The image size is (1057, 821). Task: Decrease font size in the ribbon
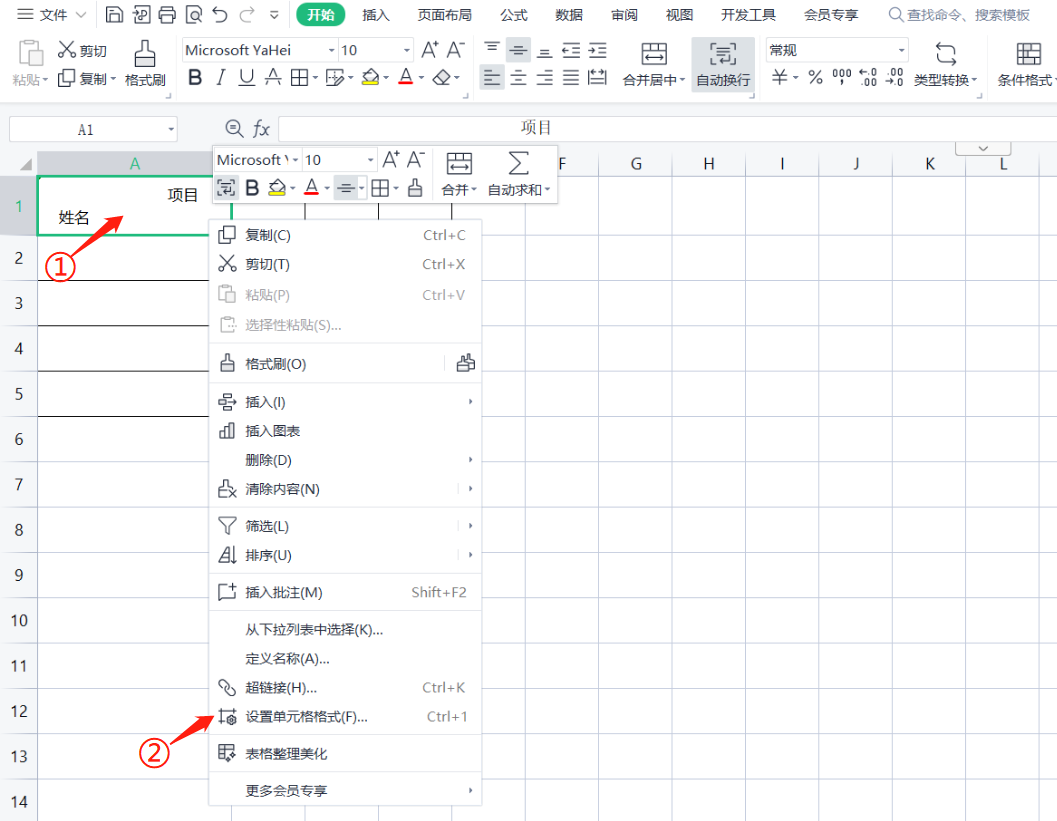point(455,50)
